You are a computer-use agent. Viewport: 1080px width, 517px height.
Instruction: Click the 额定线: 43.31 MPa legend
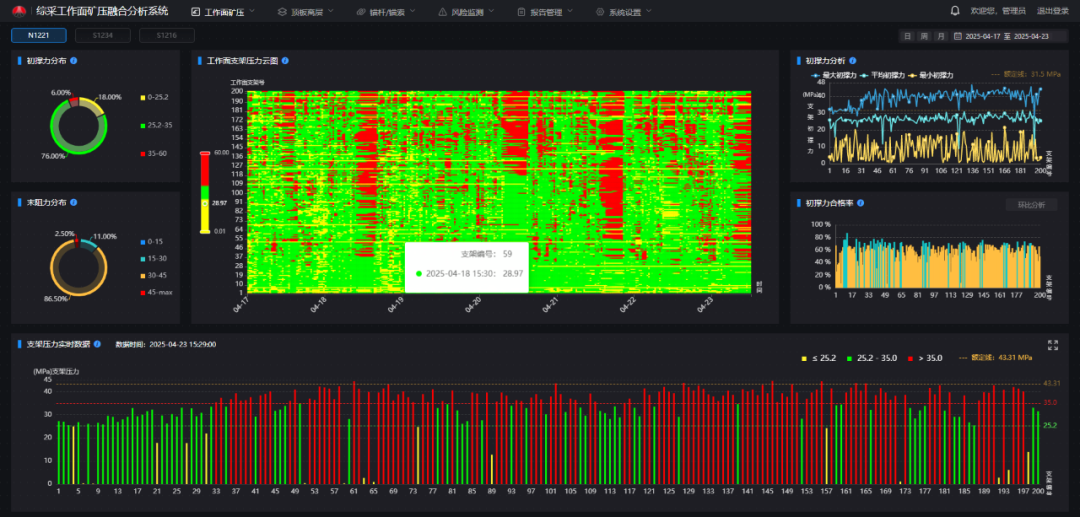(x=995, y=358)
